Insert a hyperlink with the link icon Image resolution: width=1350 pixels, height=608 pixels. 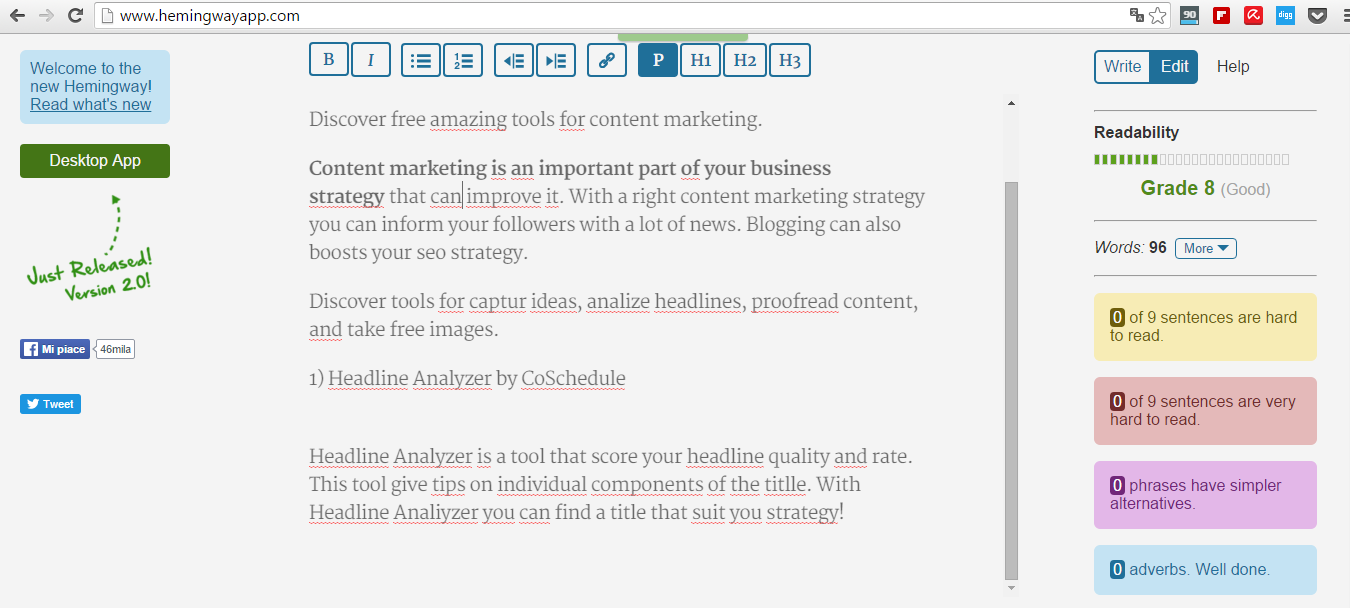coord(606,60)
